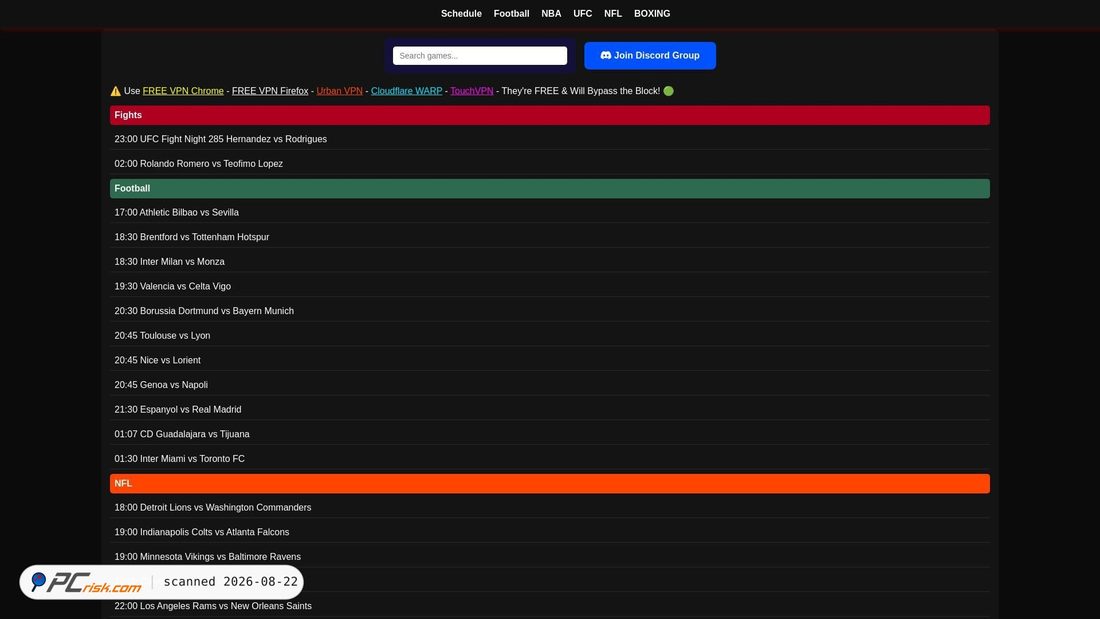Screen dimensions: 1100x619
Task: Click the Join Discord Group button
Action: tap(650, 55)
